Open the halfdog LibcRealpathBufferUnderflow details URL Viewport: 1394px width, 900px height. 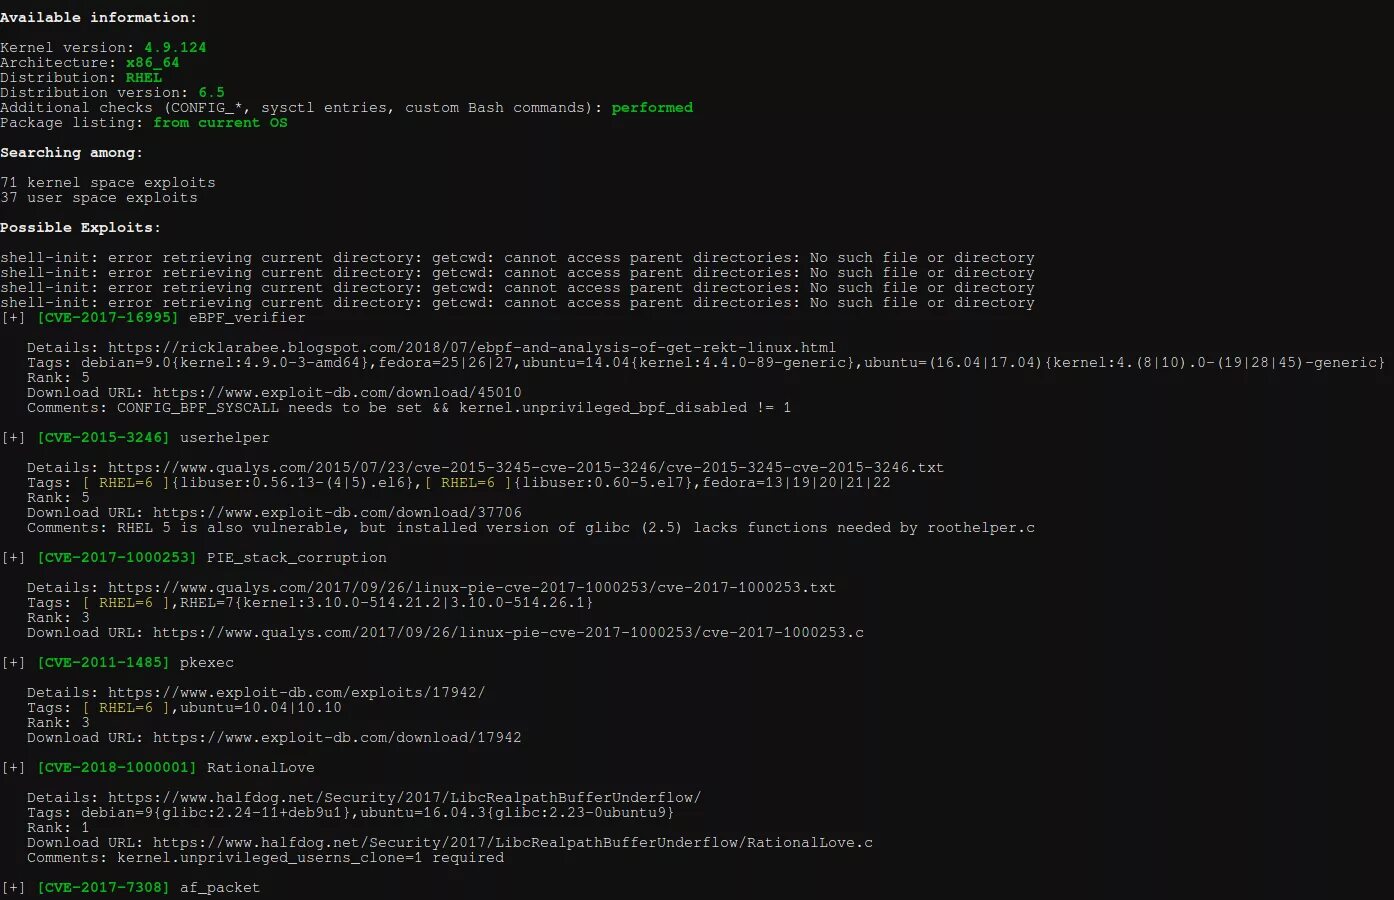(405, 797)
